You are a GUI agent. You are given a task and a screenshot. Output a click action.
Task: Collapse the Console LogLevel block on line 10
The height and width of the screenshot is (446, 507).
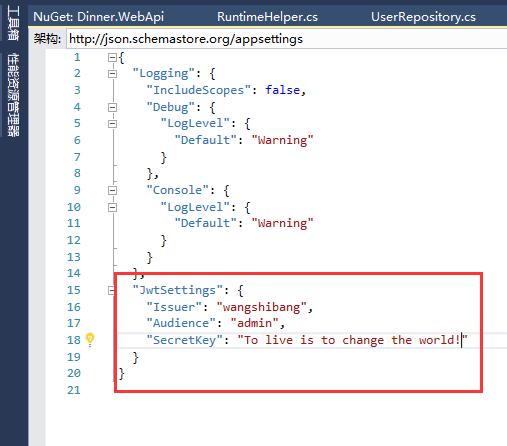point(112,207)
